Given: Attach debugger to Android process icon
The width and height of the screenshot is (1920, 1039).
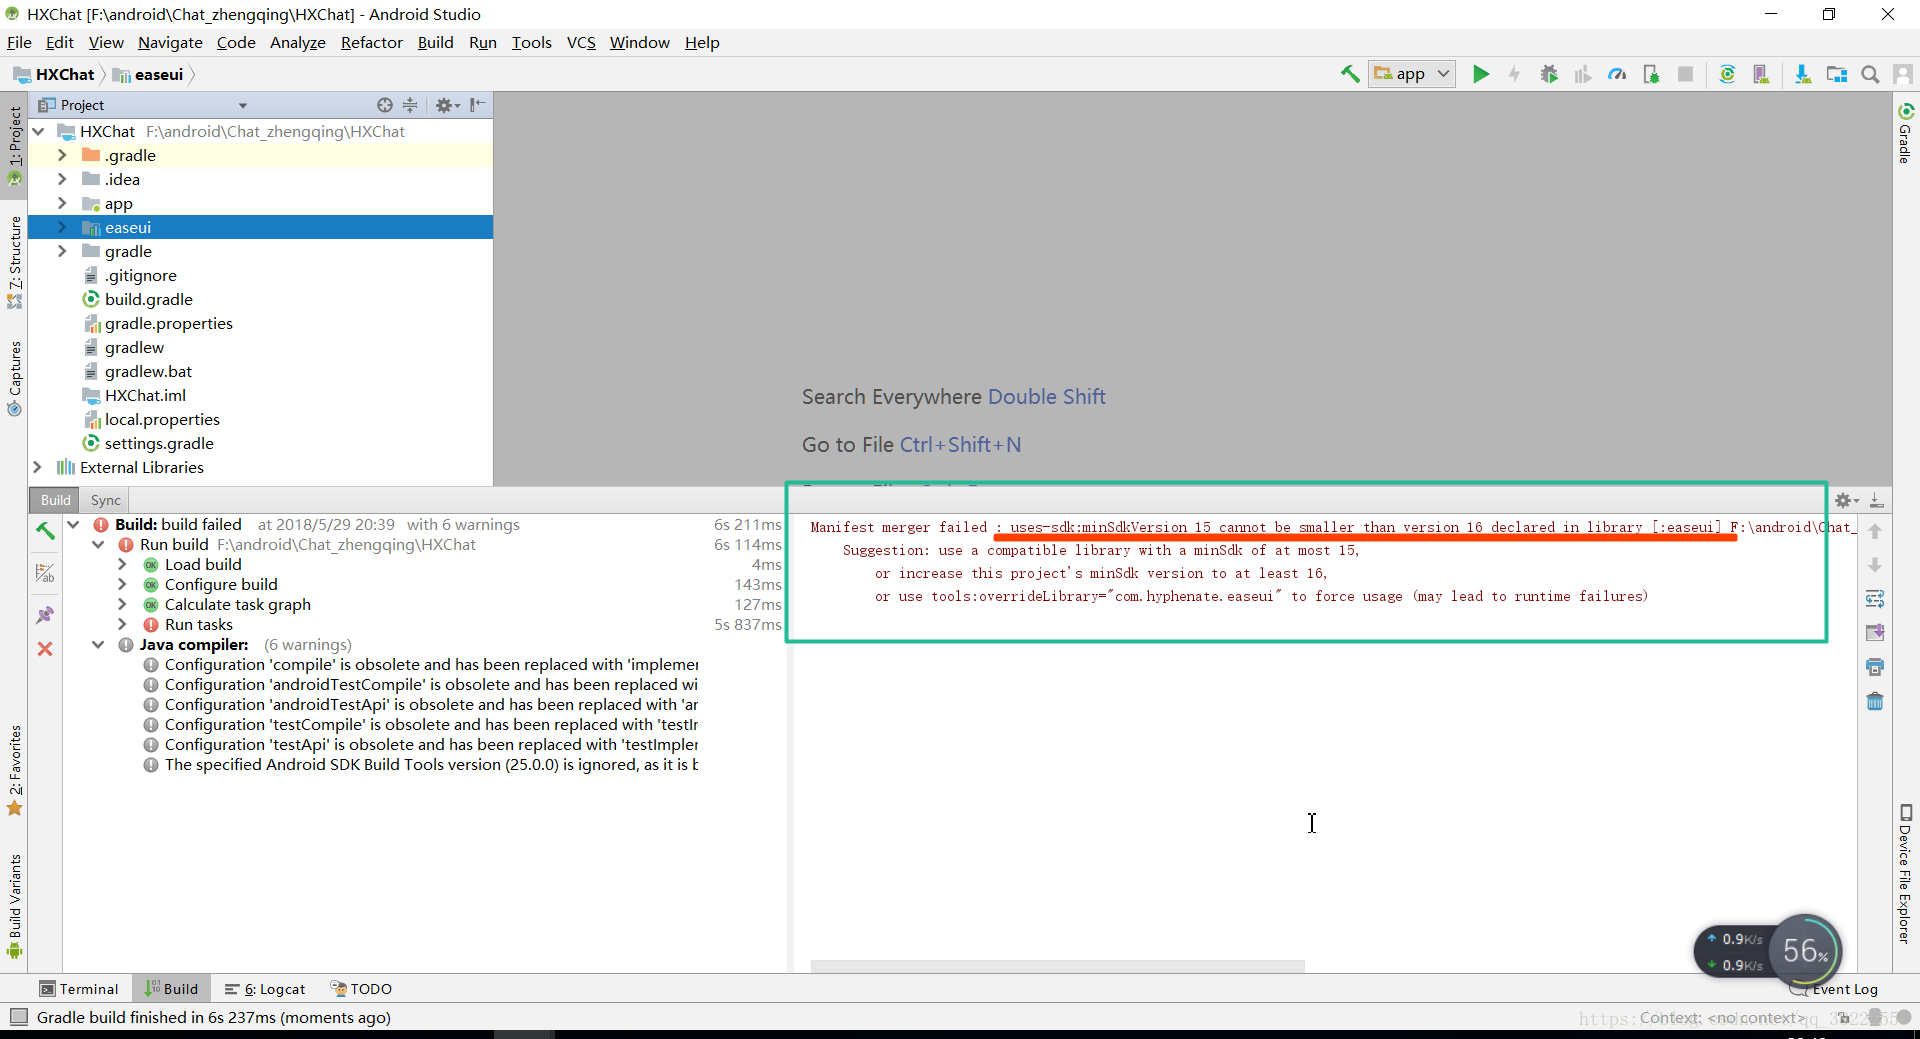Looking at the screenshot, I should pos(1651,74).
